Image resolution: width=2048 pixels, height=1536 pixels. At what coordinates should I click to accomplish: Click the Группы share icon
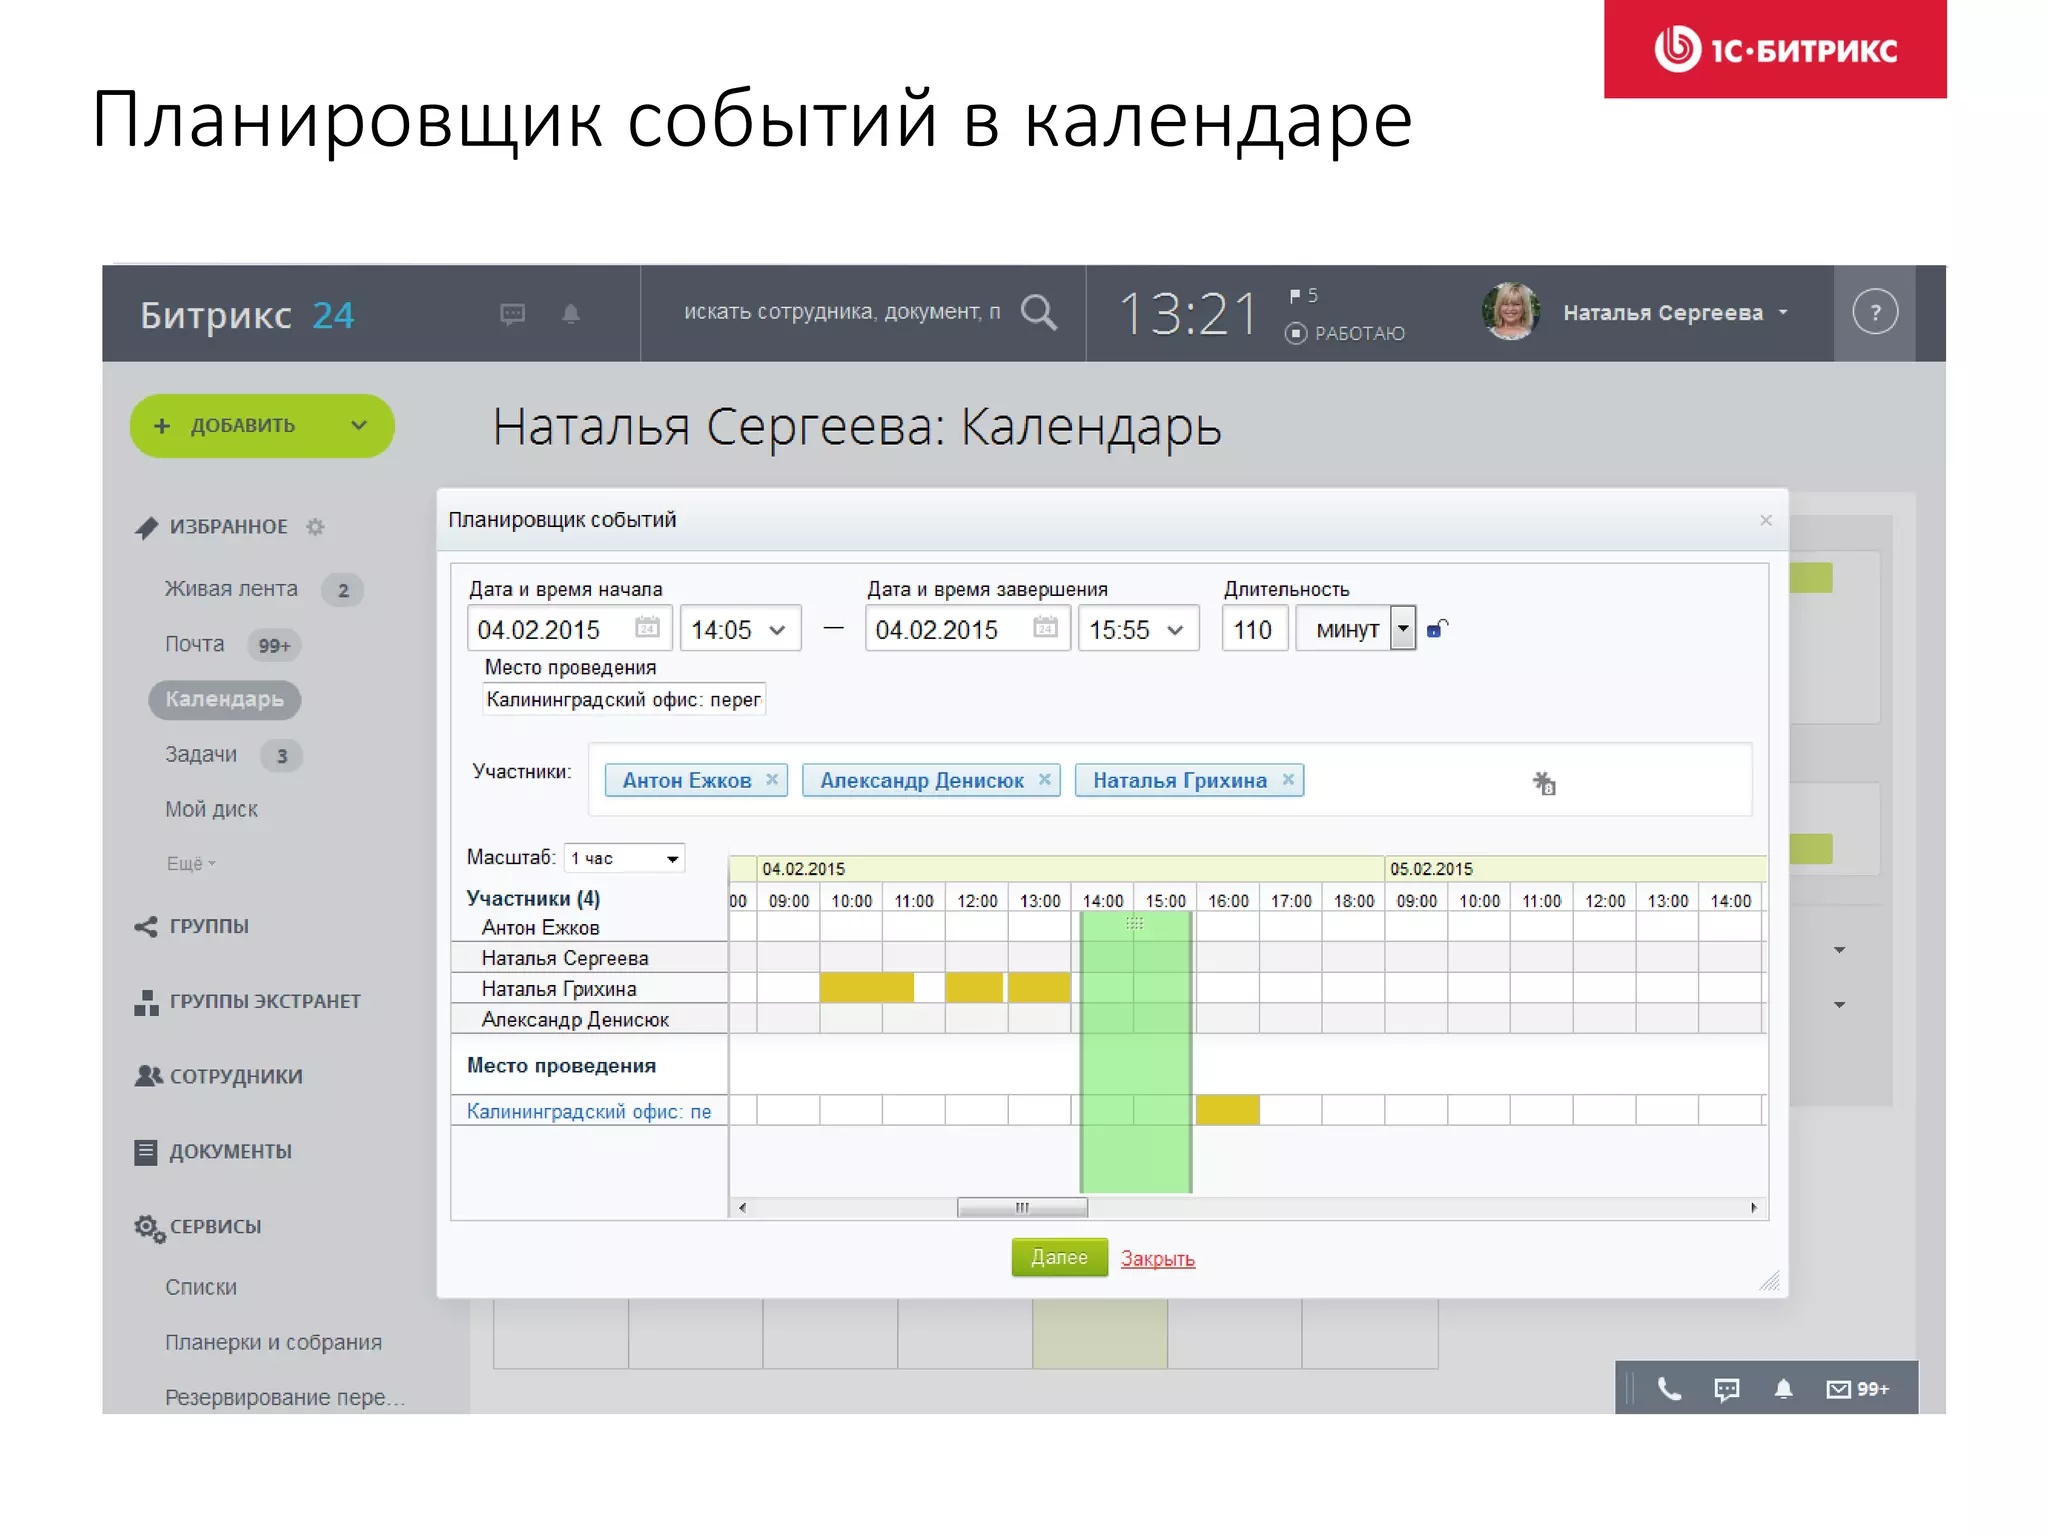coord(146,926)
